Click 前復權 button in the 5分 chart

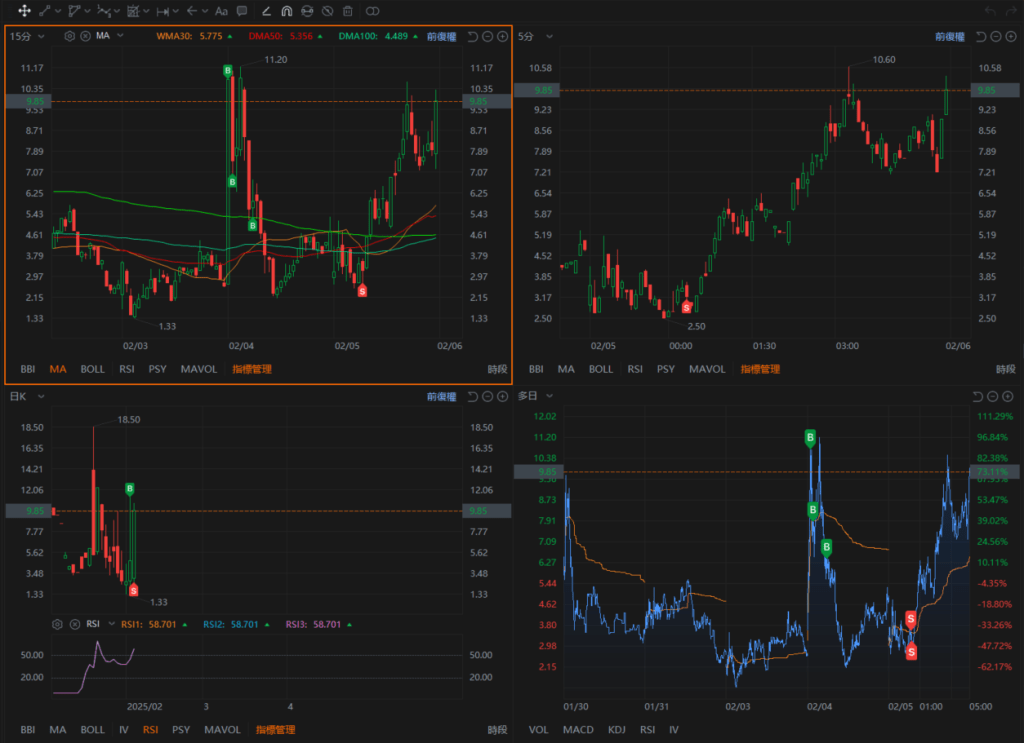[950, 36]
